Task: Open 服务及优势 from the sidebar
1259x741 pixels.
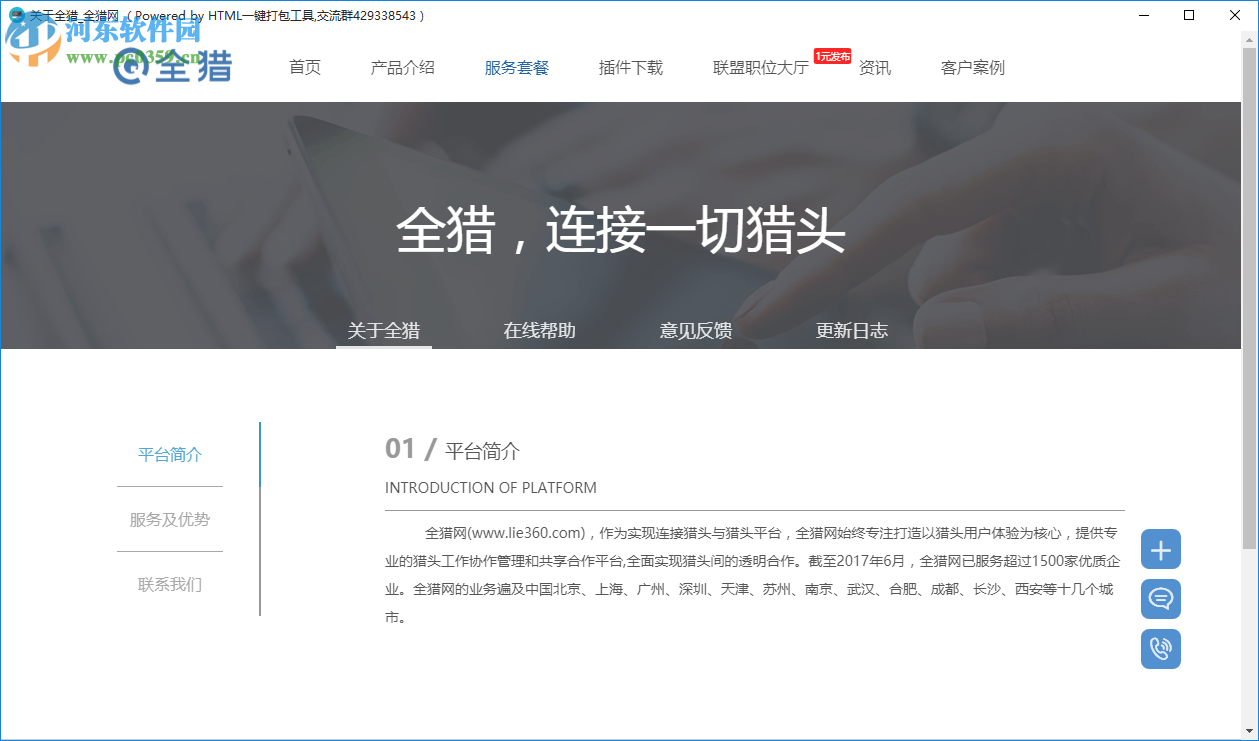Action: (169, 519)
